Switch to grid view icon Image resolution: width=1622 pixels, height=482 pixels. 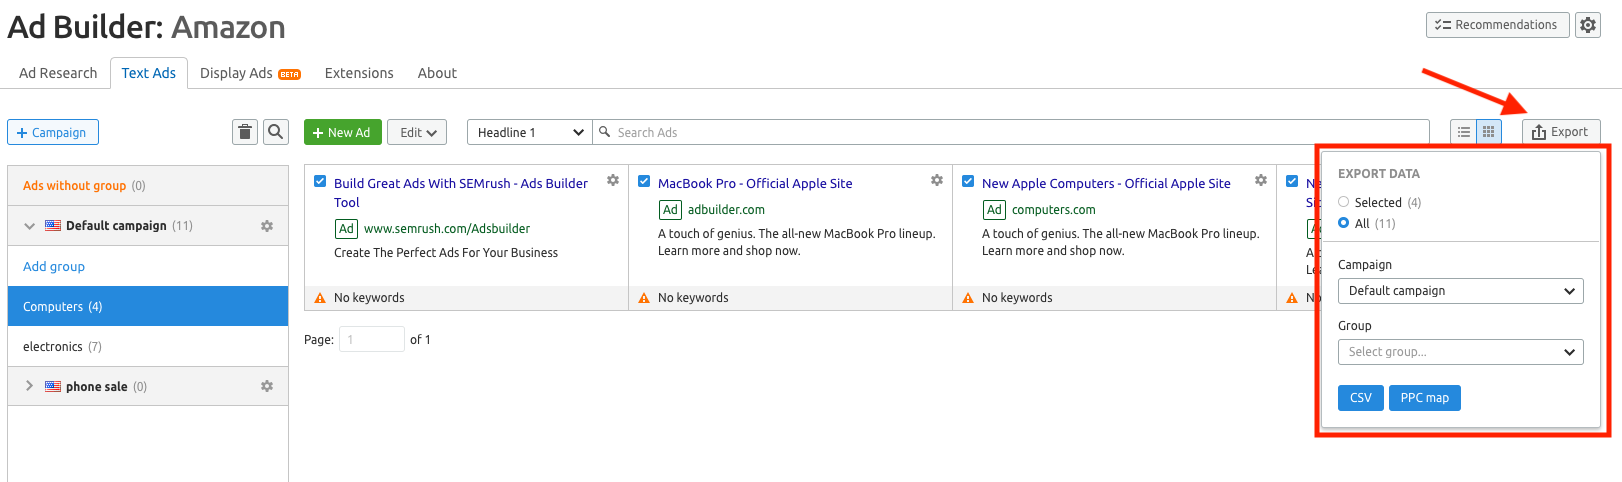(x=1489, y=132)
